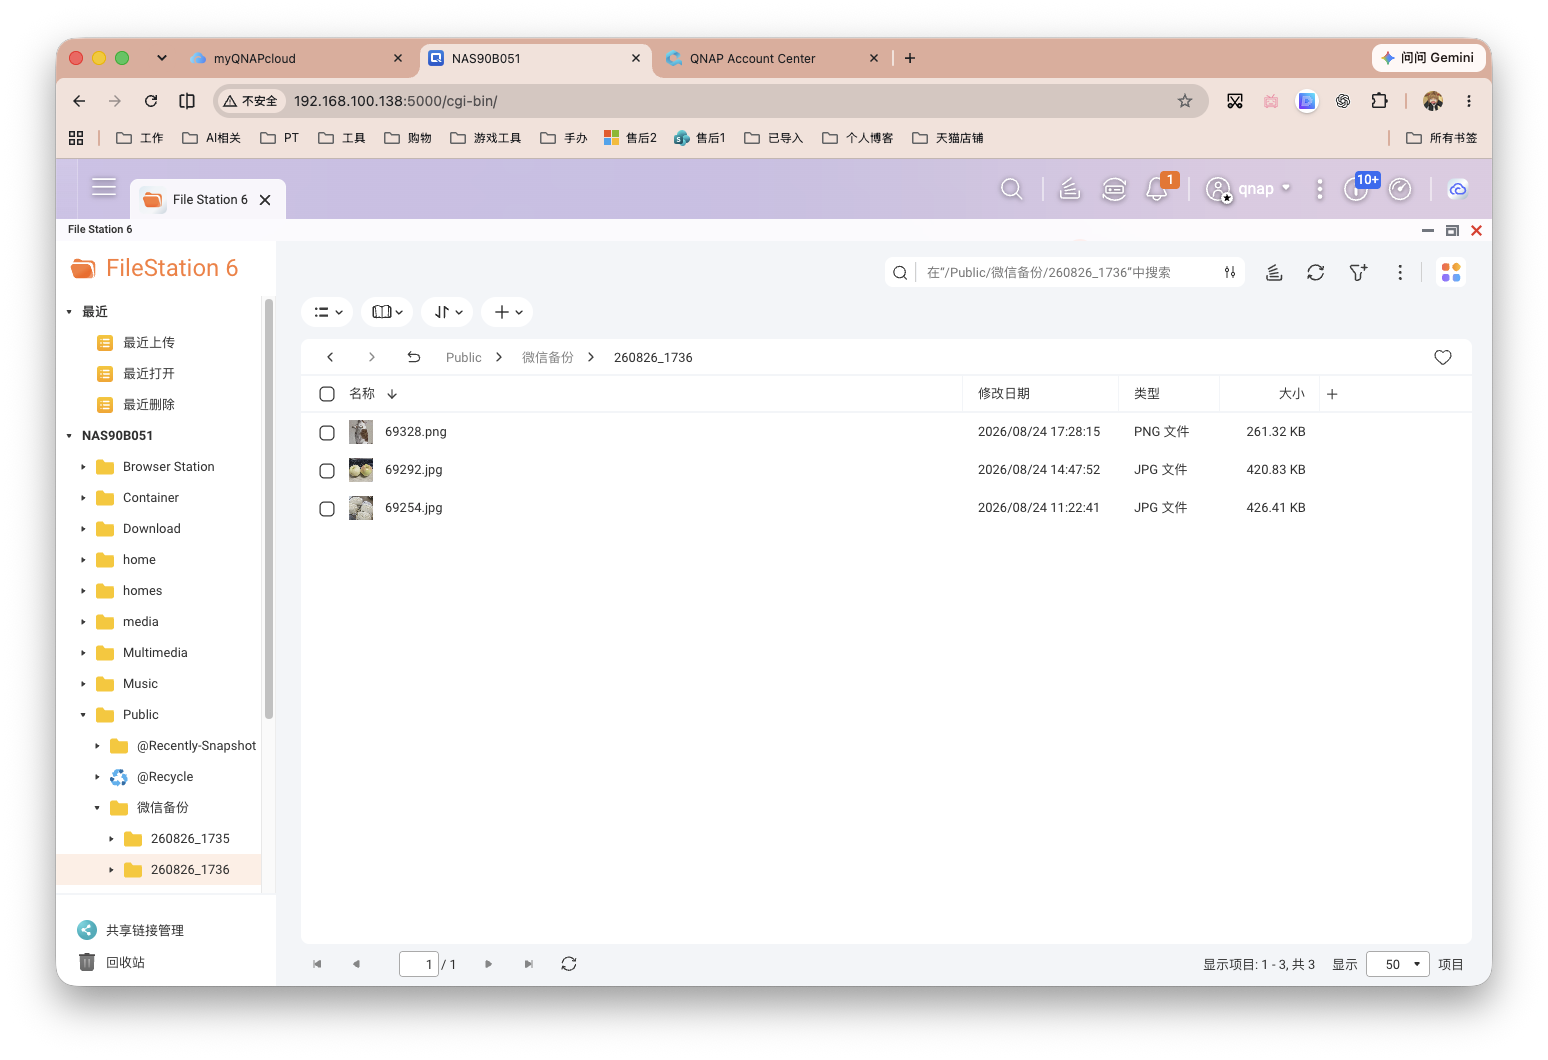The image size is (1548, 1060).
Task: Click the page number input box
Action: [419, 964]
